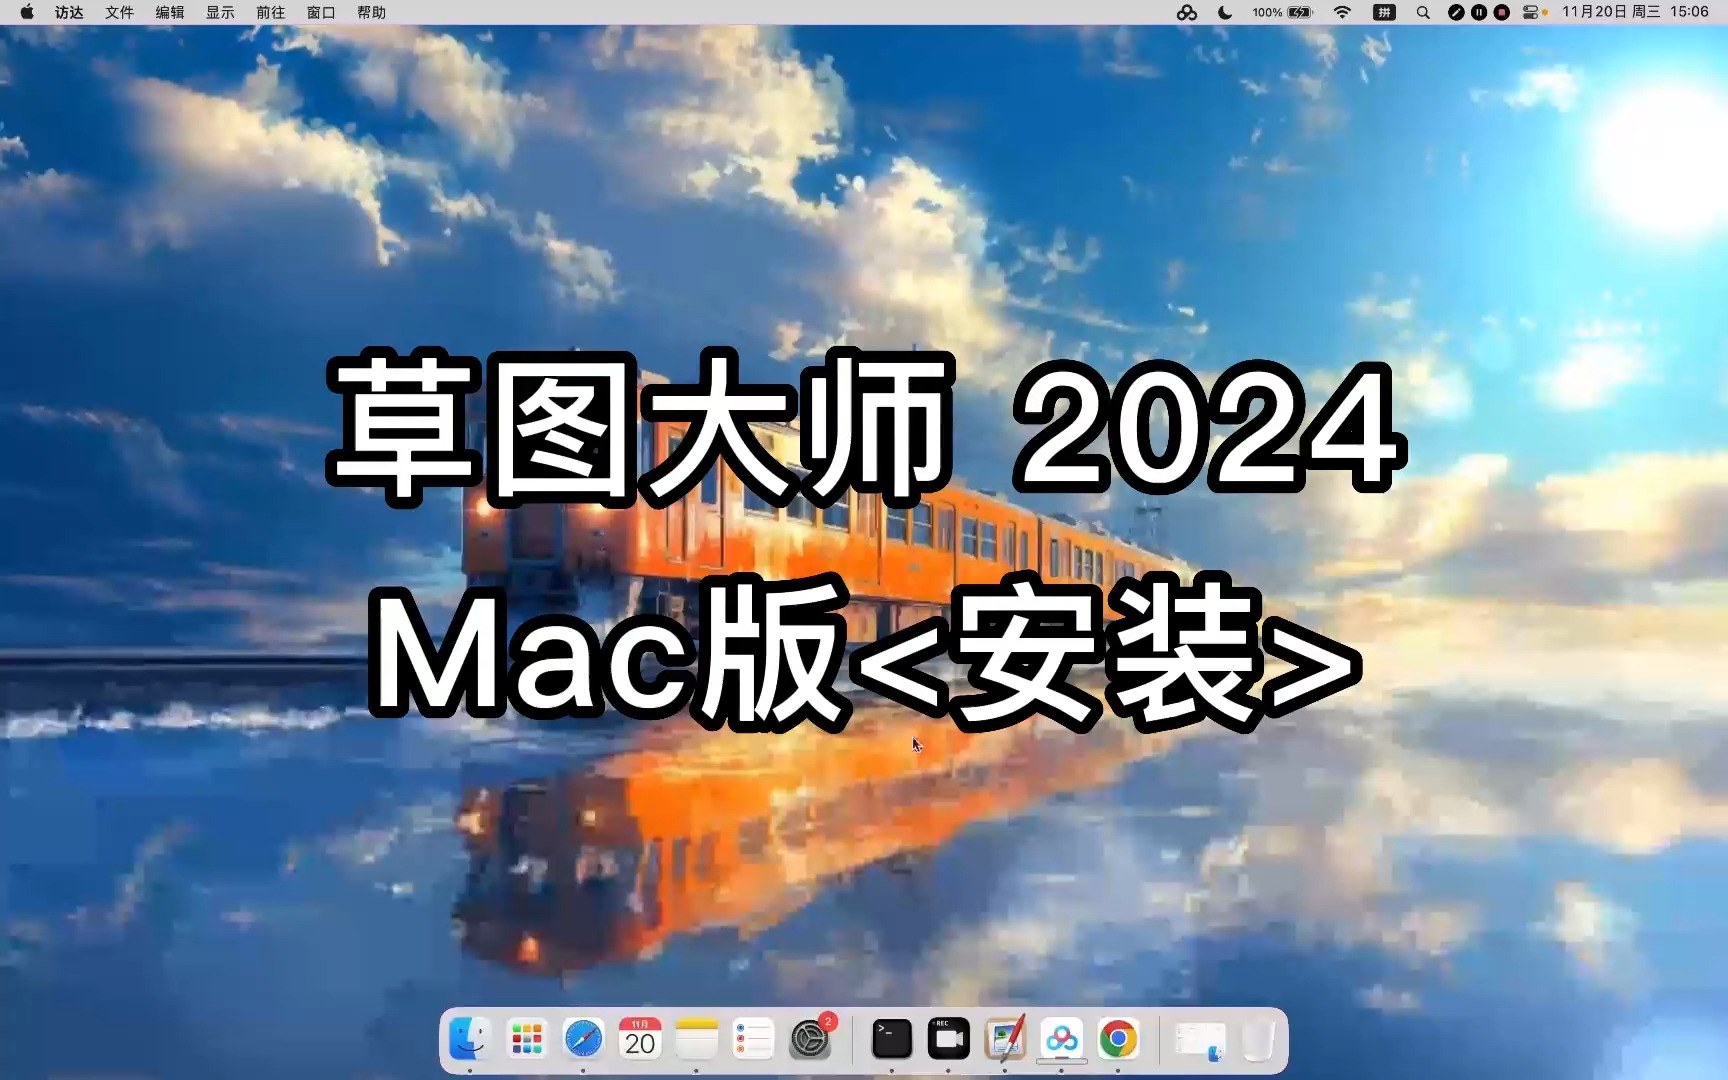Screen dimensions: 1728x1080
Task: Open the REC screen recorder app
Action: point(948,1040)
